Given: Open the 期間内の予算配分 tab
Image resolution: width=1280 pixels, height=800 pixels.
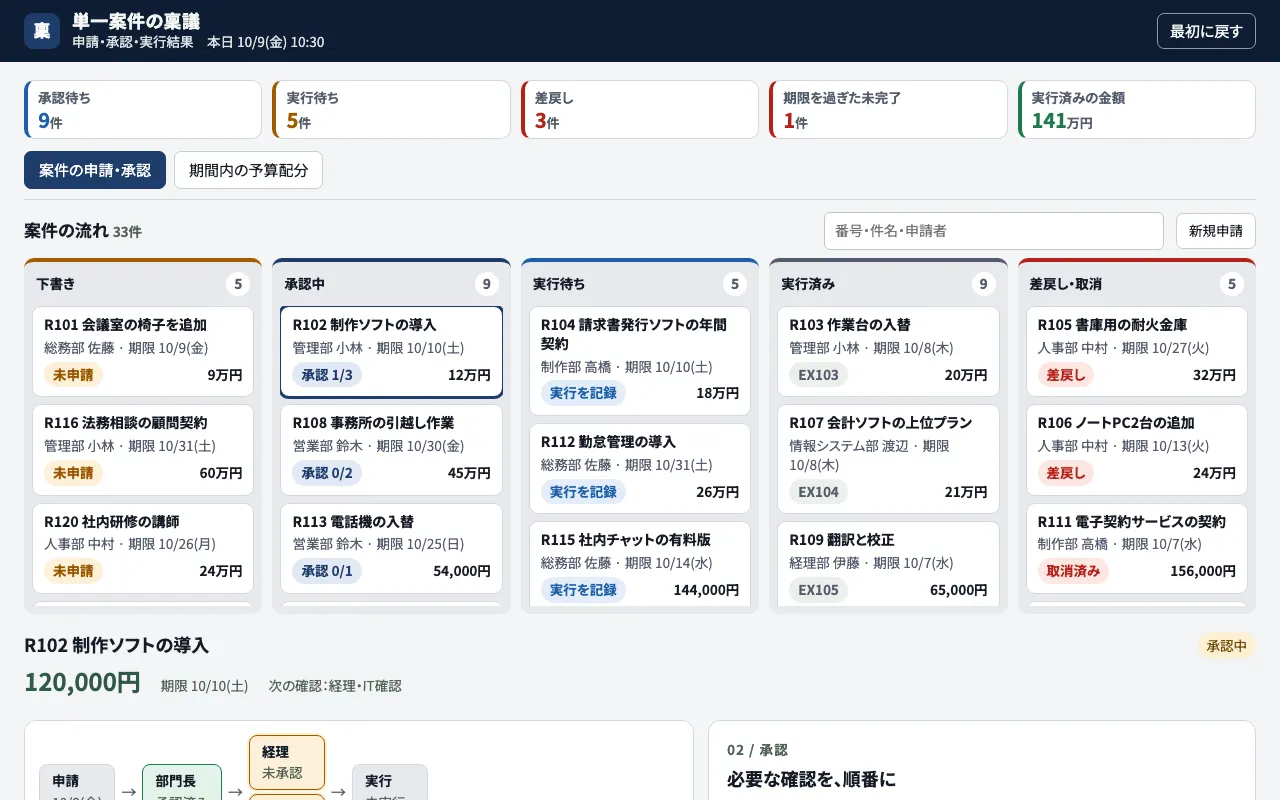Looking at the screenshot, I should 249,170.
